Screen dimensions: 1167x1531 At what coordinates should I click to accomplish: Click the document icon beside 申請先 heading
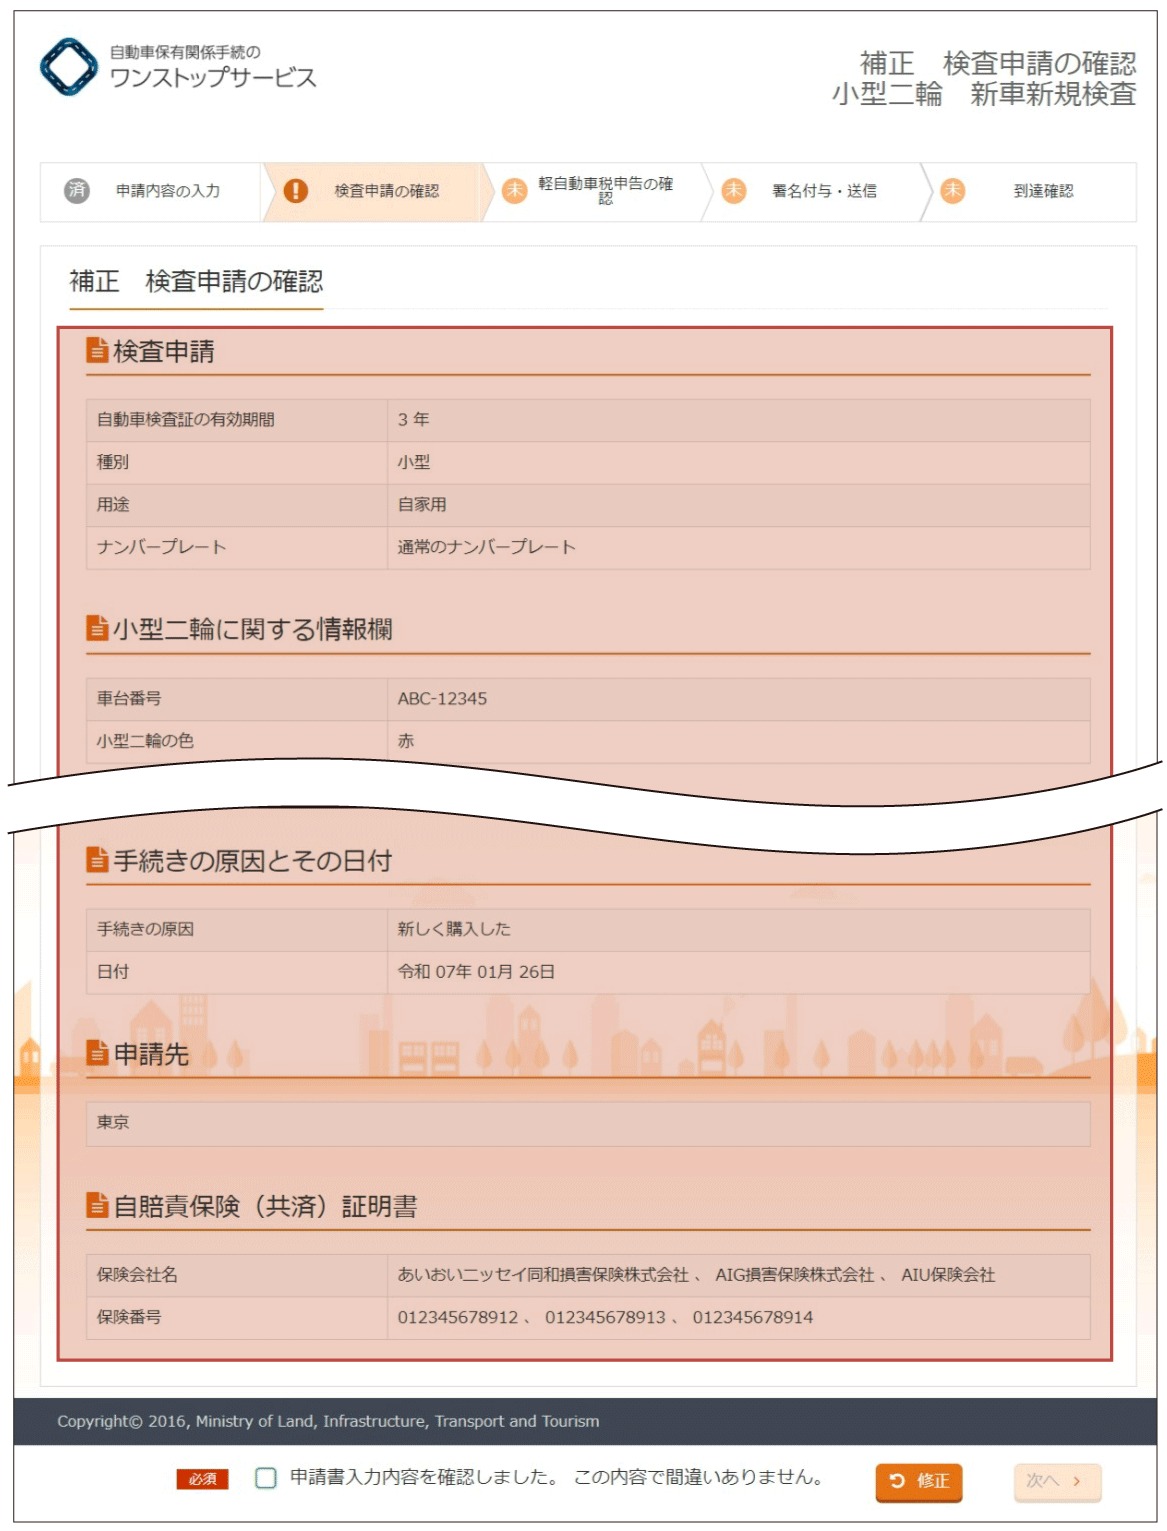[x=97, y=1052]
